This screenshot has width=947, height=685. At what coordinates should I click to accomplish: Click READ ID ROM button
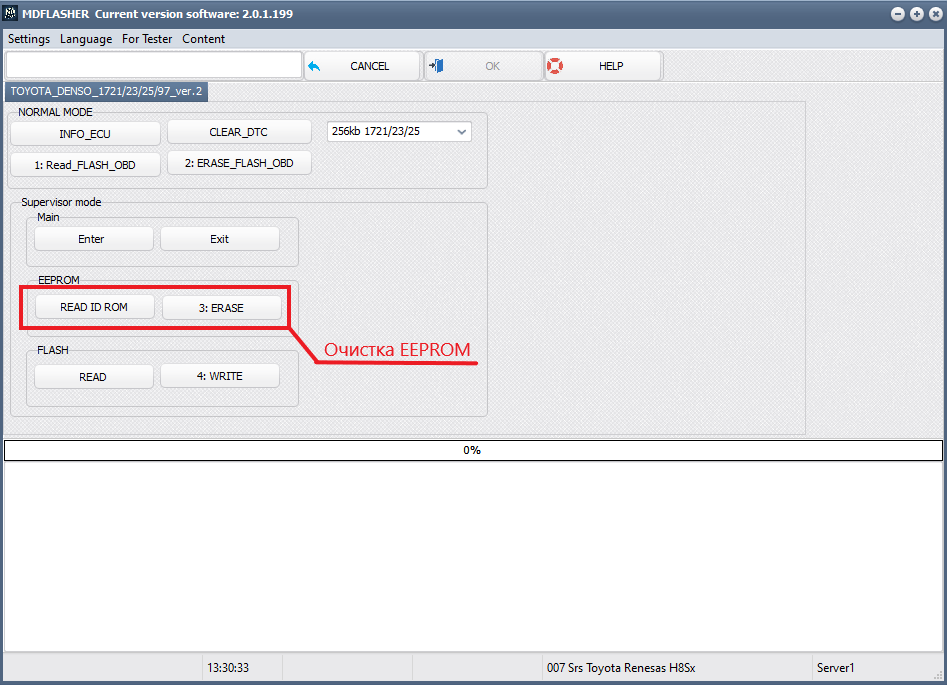pyautogui.click(x=94, y=307)
